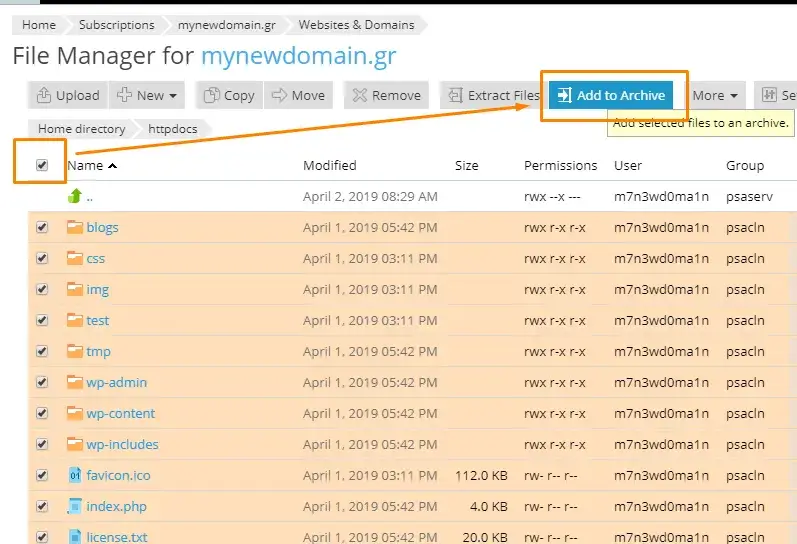
Task: Sort by the Modified column header
Action: click(329, 165)
